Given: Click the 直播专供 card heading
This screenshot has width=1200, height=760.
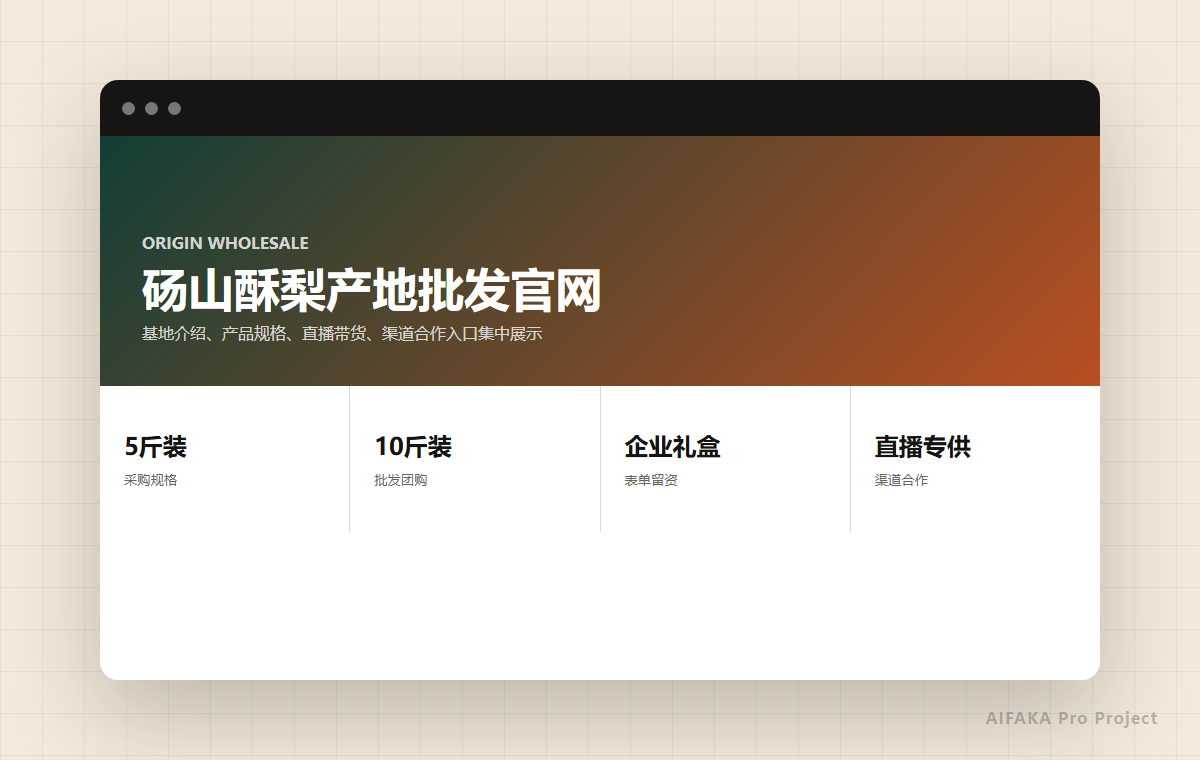Looking at the screenshot, I should [922, 446].
